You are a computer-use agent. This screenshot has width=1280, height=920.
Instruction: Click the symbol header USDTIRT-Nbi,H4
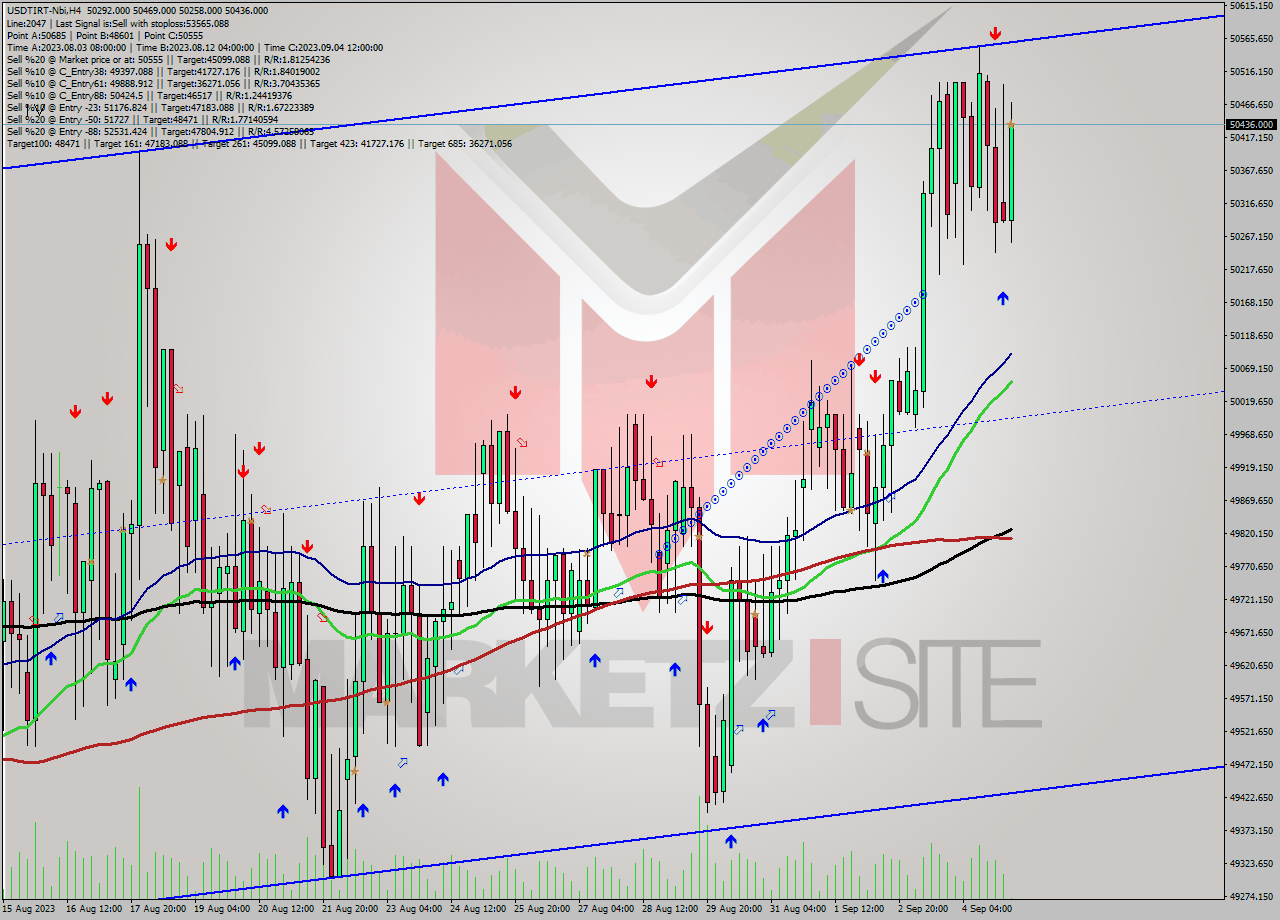[44, 10]
